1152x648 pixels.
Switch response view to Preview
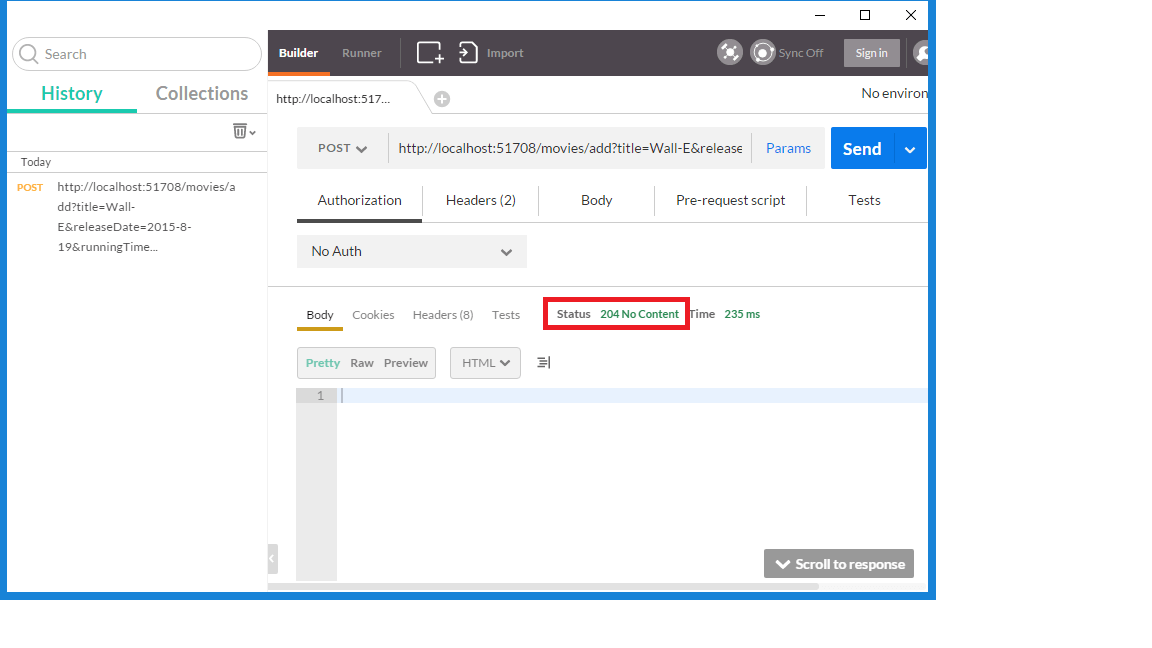[405, 363]
